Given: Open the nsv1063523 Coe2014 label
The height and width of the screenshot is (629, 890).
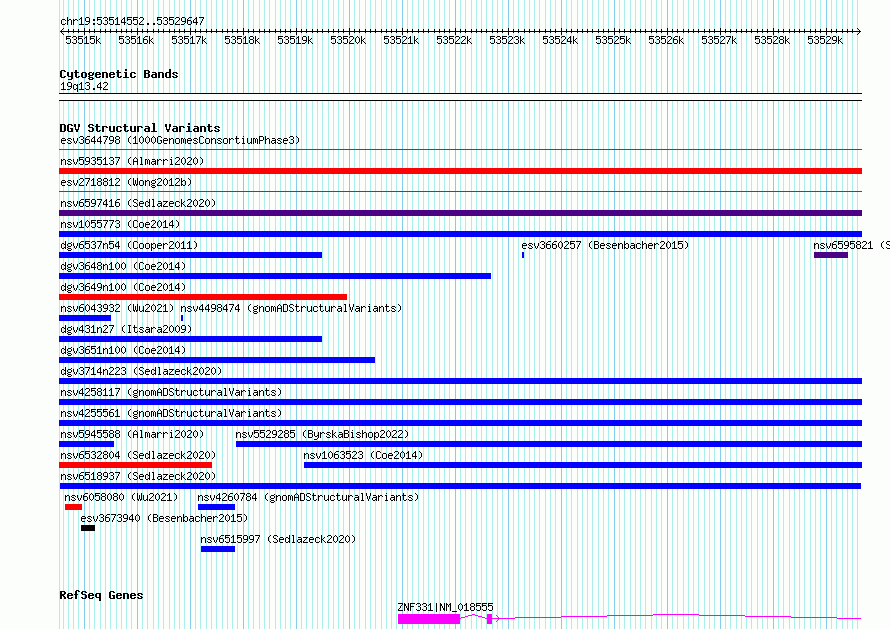Looking at the screenshot, I should click(x=363, y=455).
